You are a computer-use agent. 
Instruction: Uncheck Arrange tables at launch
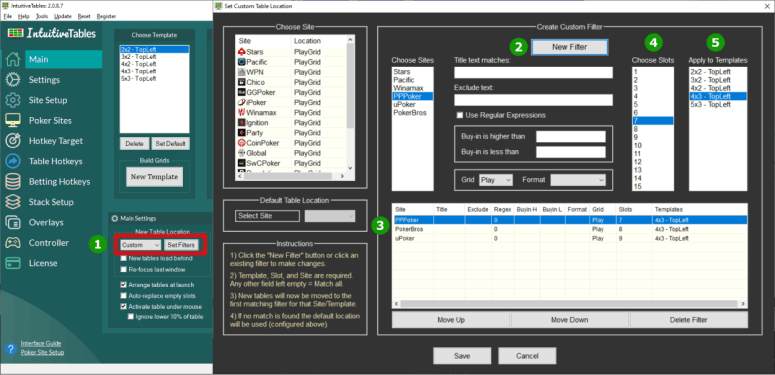(124, 285)
